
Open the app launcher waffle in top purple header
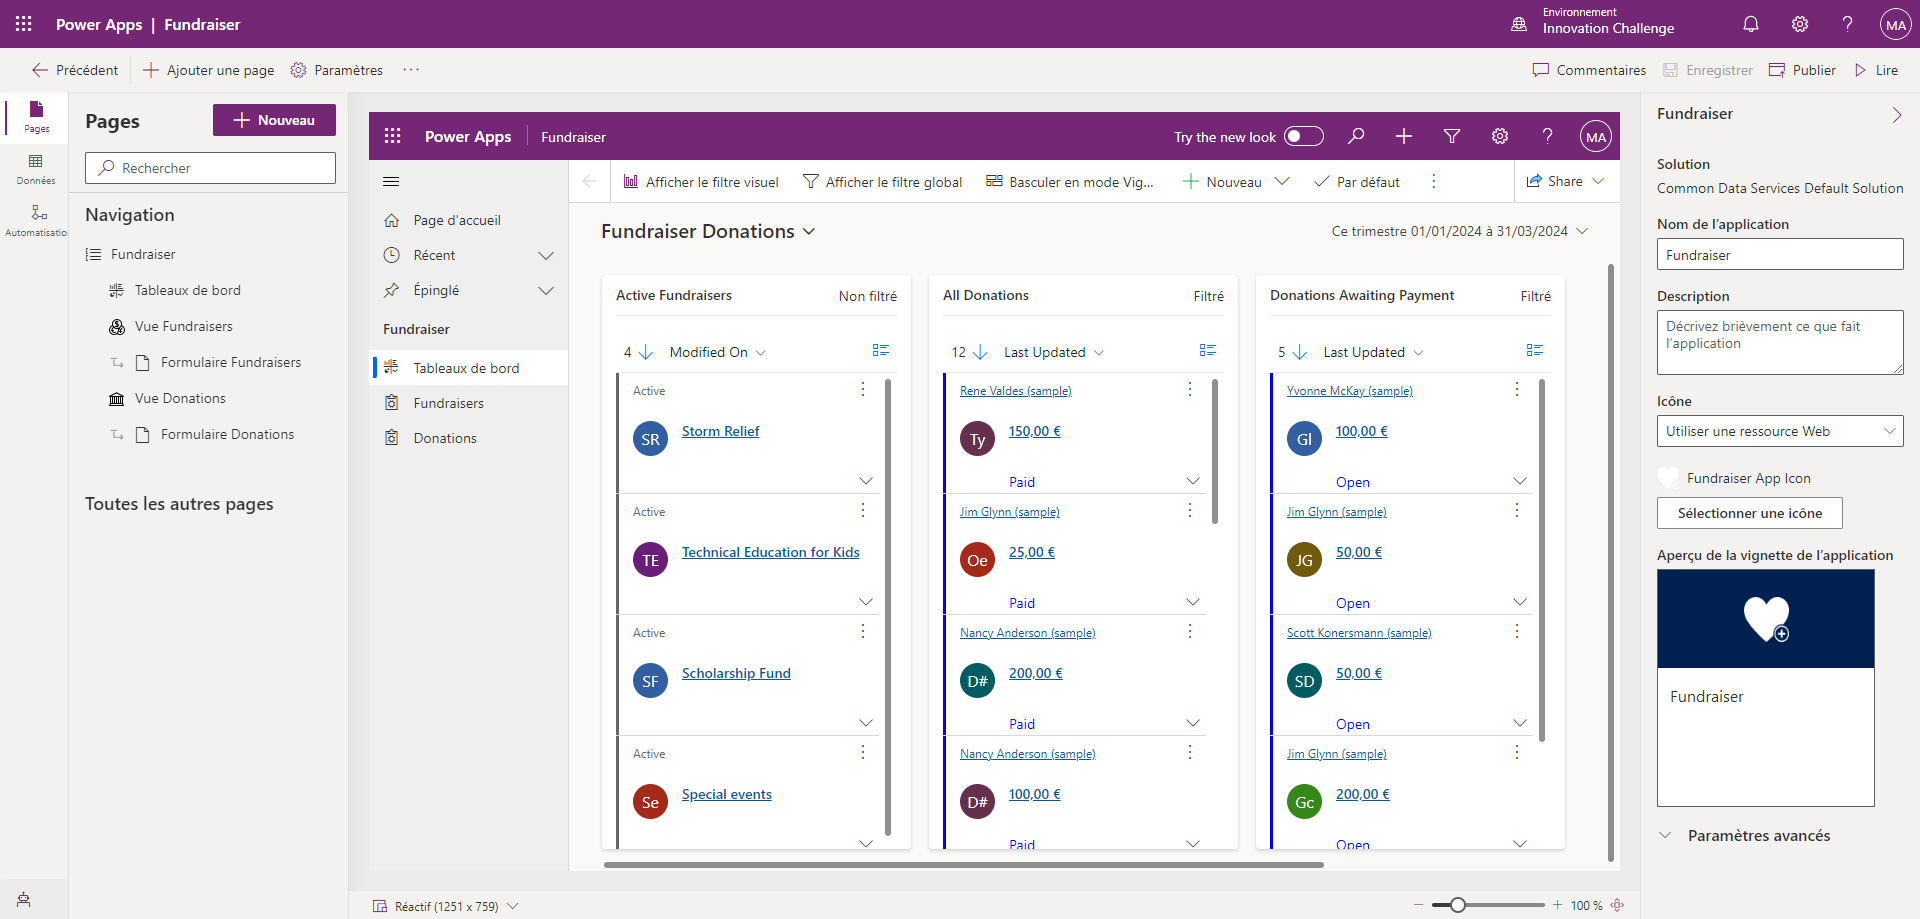(x=24, y=24)
